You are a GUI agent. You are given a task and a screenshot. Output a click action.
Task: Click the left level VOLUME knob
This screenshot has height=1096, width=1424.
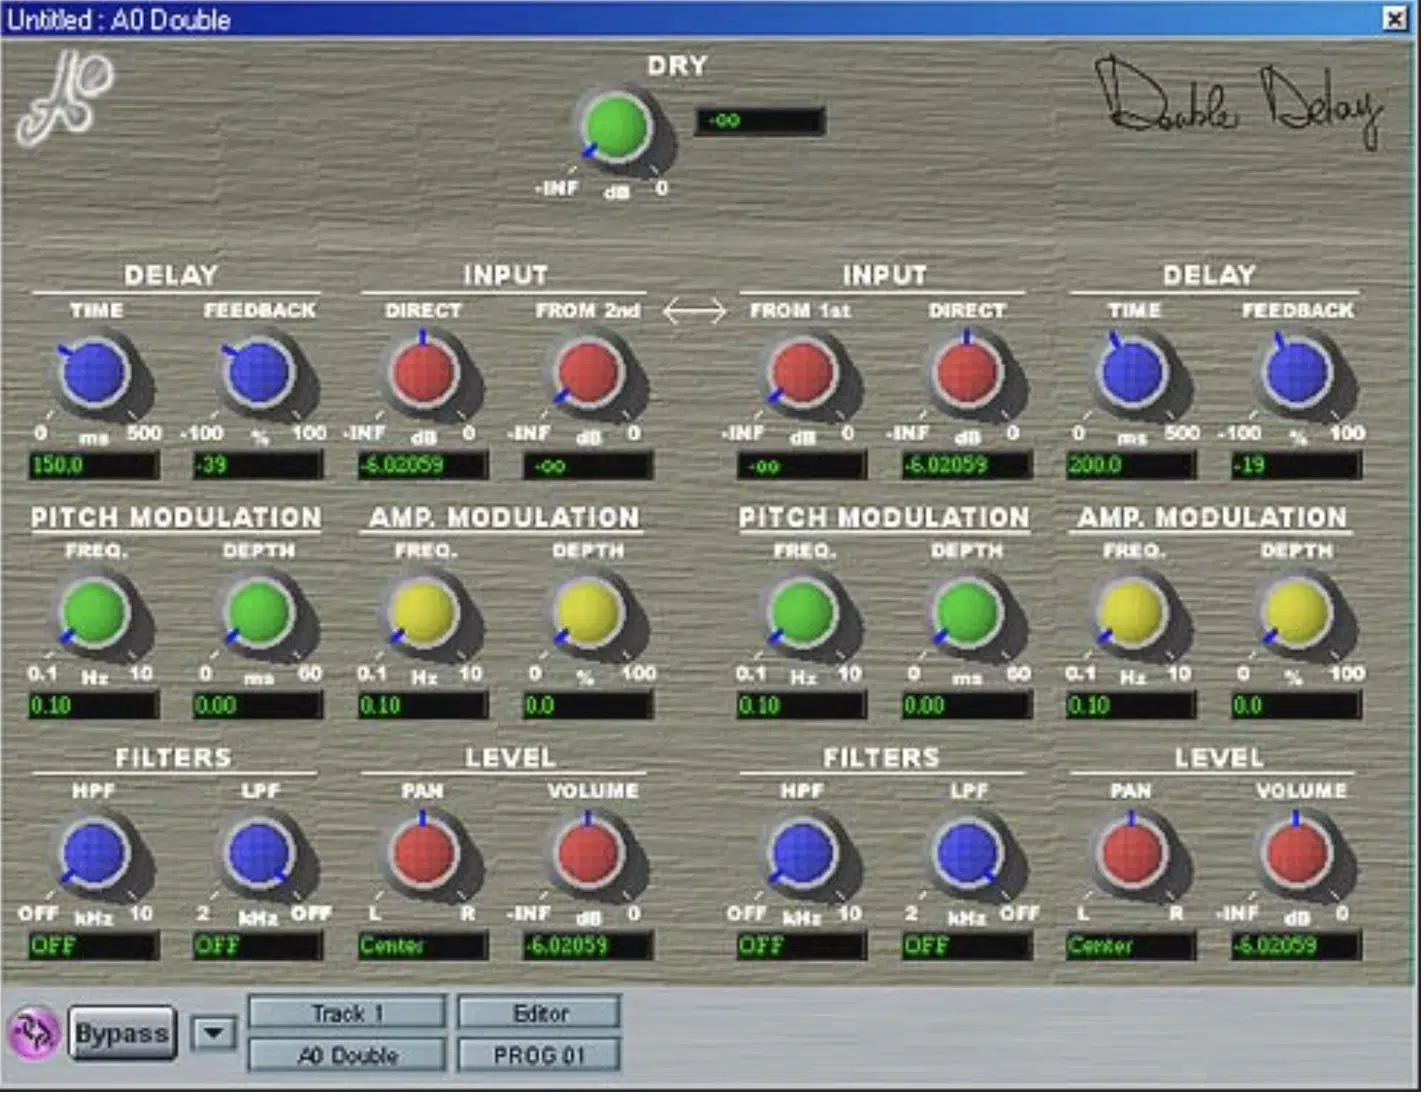(x=588, y=854)
